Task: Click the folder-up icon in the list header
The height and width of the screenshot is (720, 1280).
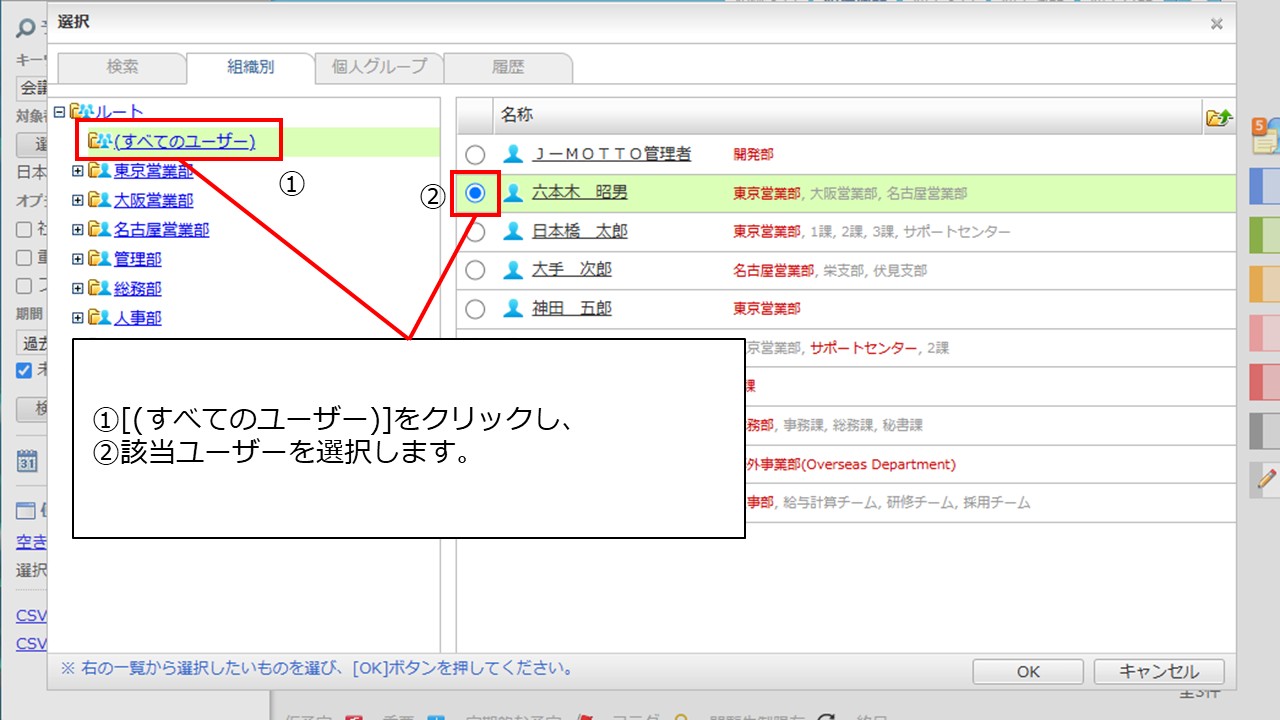Action: [1218, 117]
